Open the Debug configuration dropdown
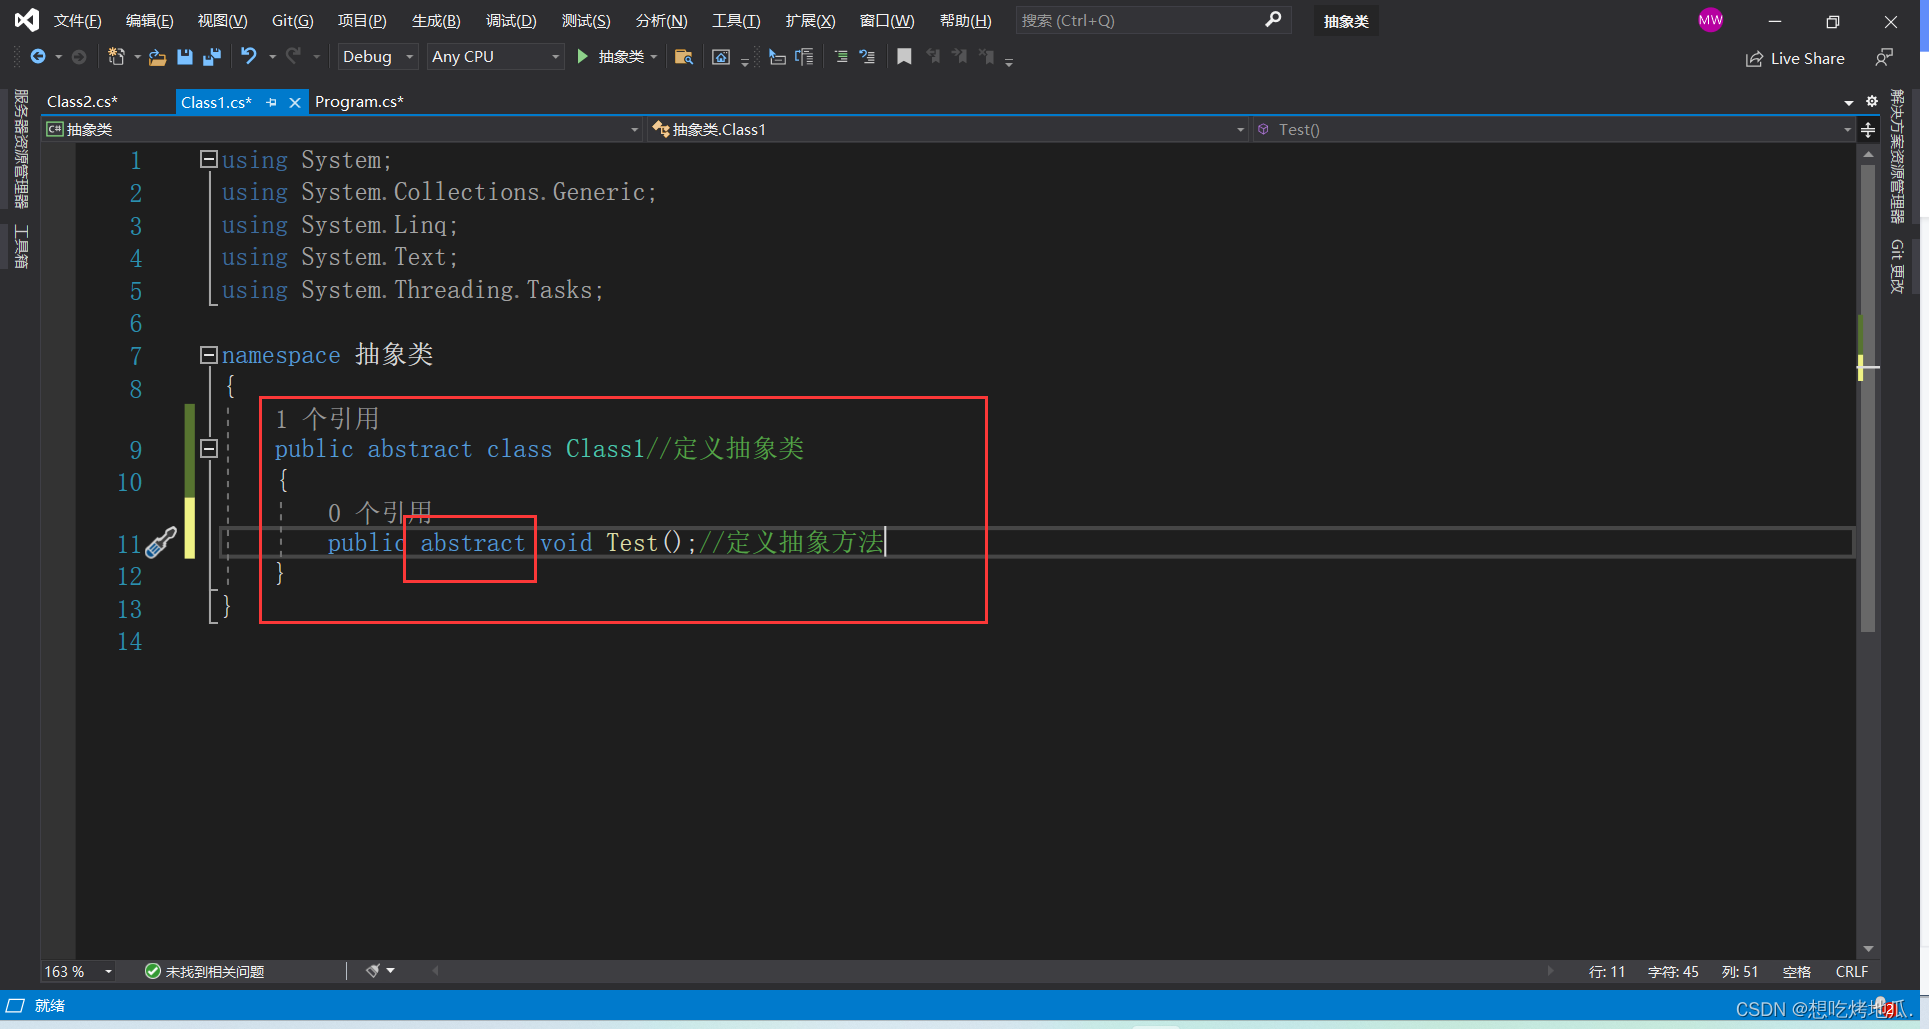Viewport: 1929px width, 1029px height. tap(378, 57)
